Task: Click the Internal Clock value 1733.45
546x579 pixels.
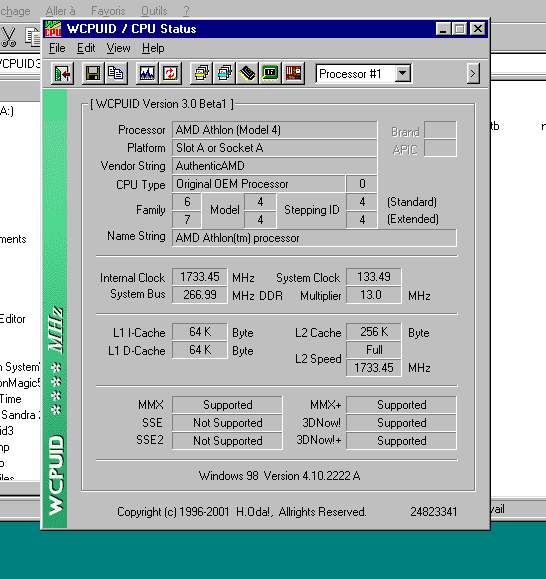Action: point(200,277)
